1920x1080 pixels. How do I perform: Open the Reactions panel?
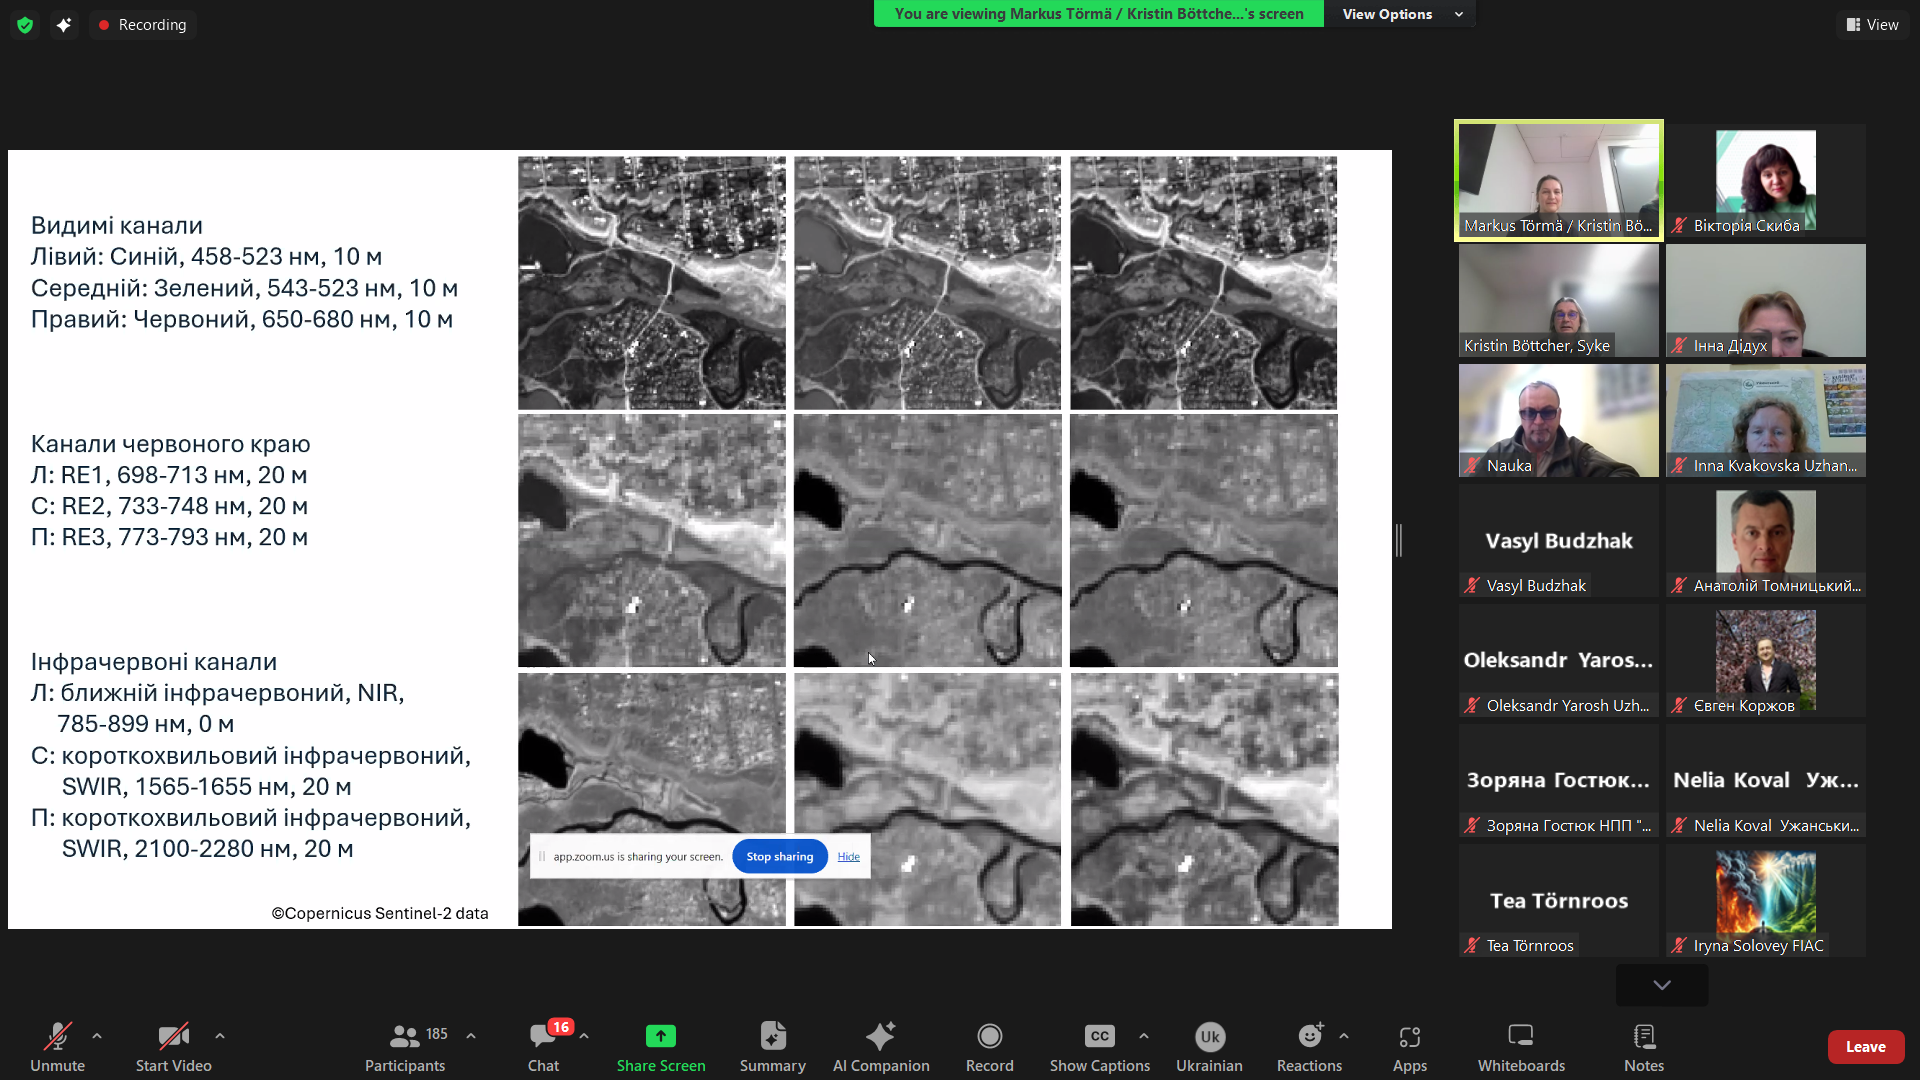point(1308,1046)
